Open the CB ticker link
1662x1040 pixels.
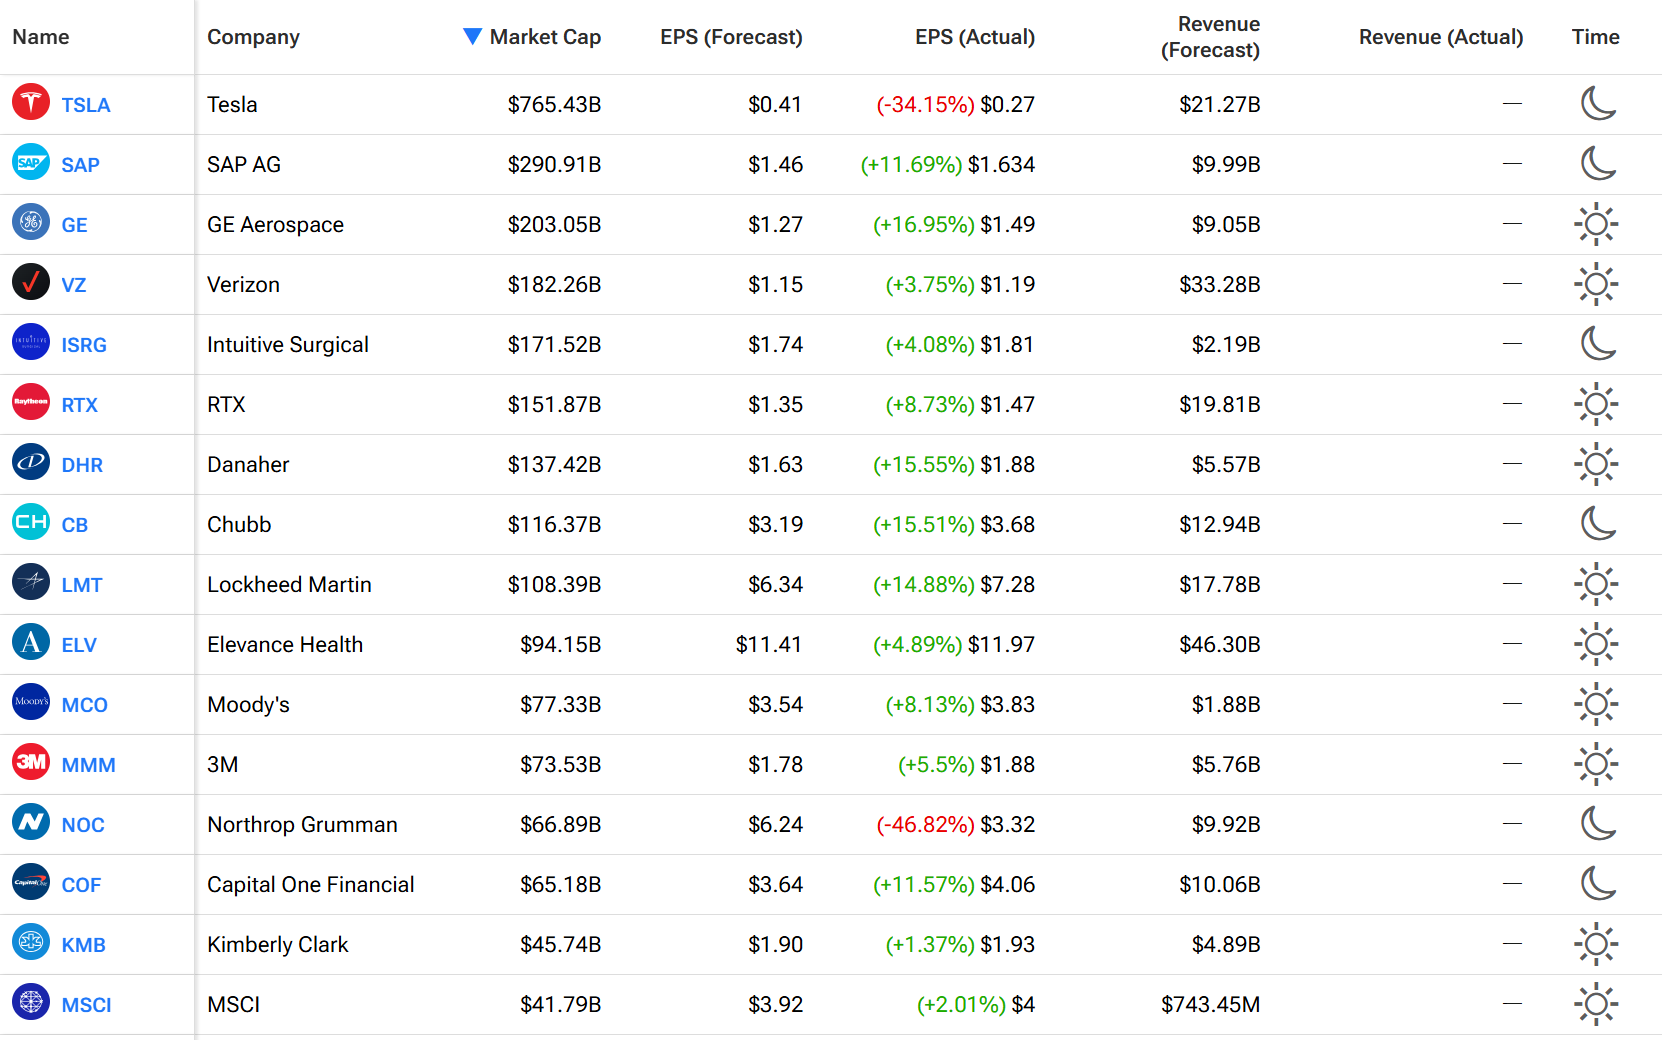point(75,525)
